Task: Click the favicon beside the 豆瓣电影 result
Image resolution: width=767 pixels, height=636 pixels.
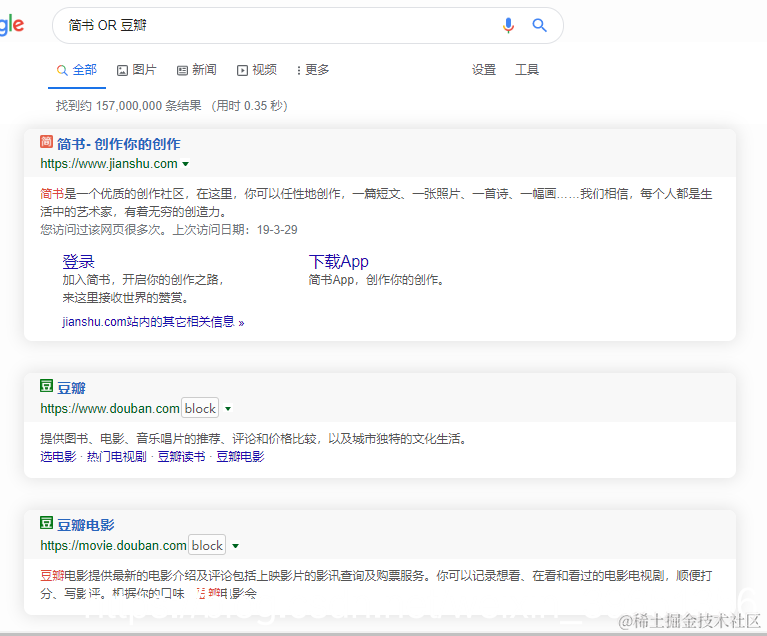Action: [46, 523]
